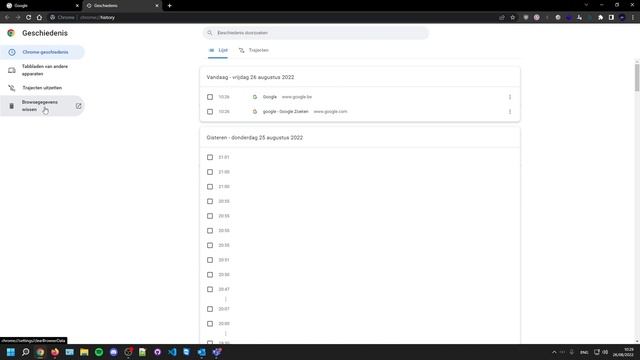This screenshot has width=640, height=360.
Task: Click the taskbar clock and date
Action: click(x=623, y=352)
